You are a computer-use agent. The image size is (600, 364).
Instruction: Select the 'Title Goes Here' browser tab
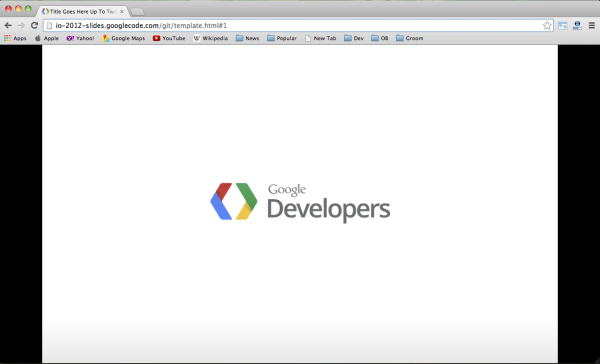(x=82, y=11)
